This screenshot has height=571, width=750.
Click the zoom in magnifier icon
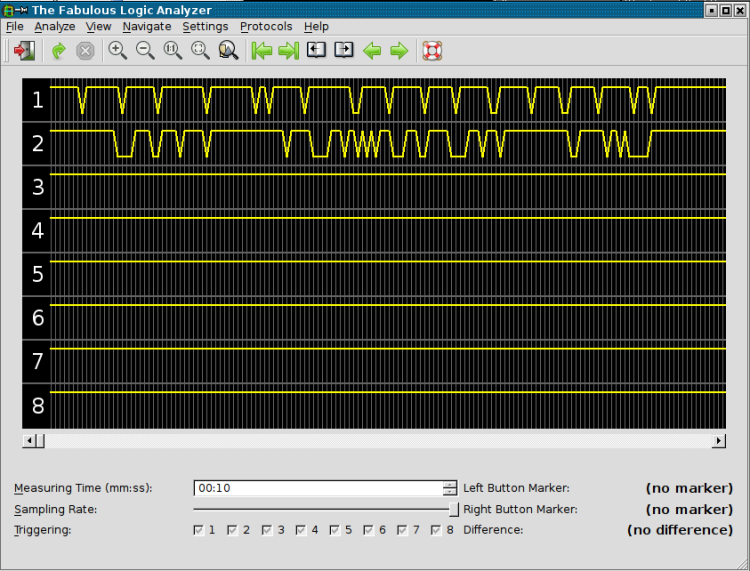coord(118,51)
